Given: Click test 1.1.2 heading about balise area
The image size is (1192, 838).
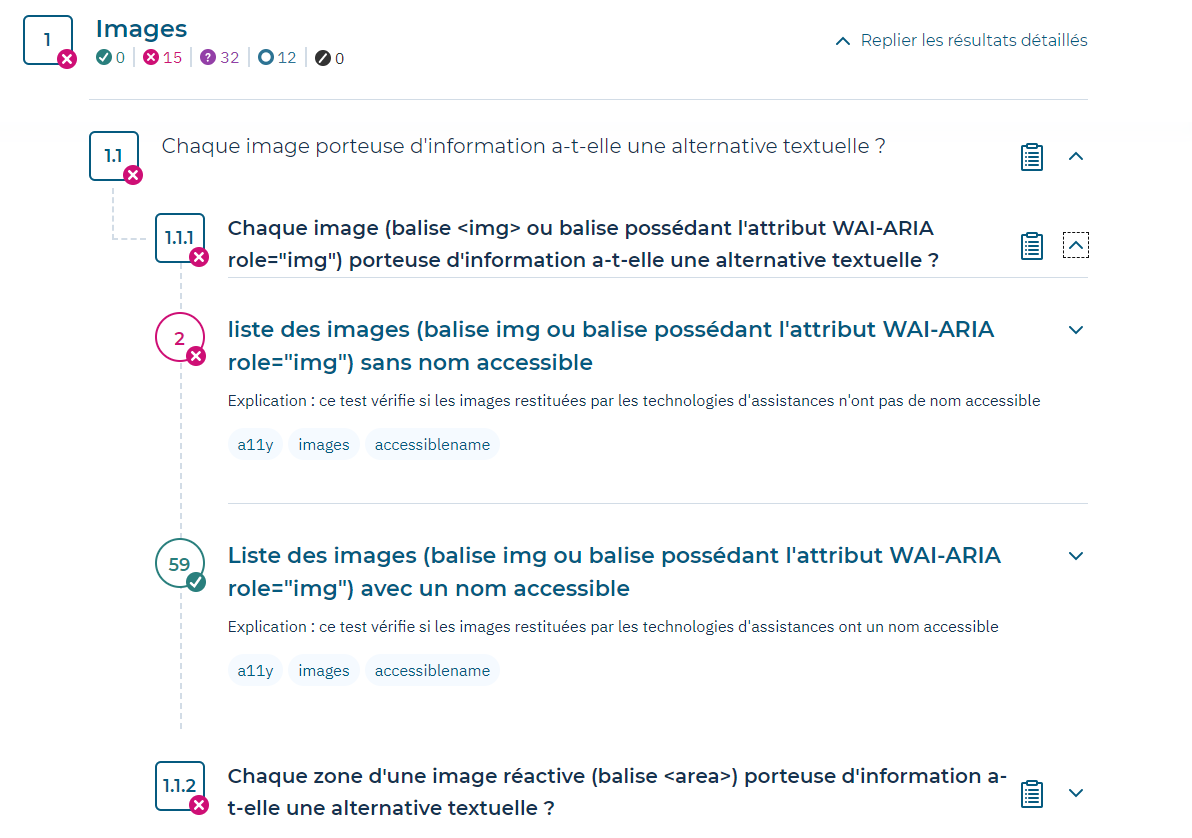Looking at the screenshot, I should point(617,792).
